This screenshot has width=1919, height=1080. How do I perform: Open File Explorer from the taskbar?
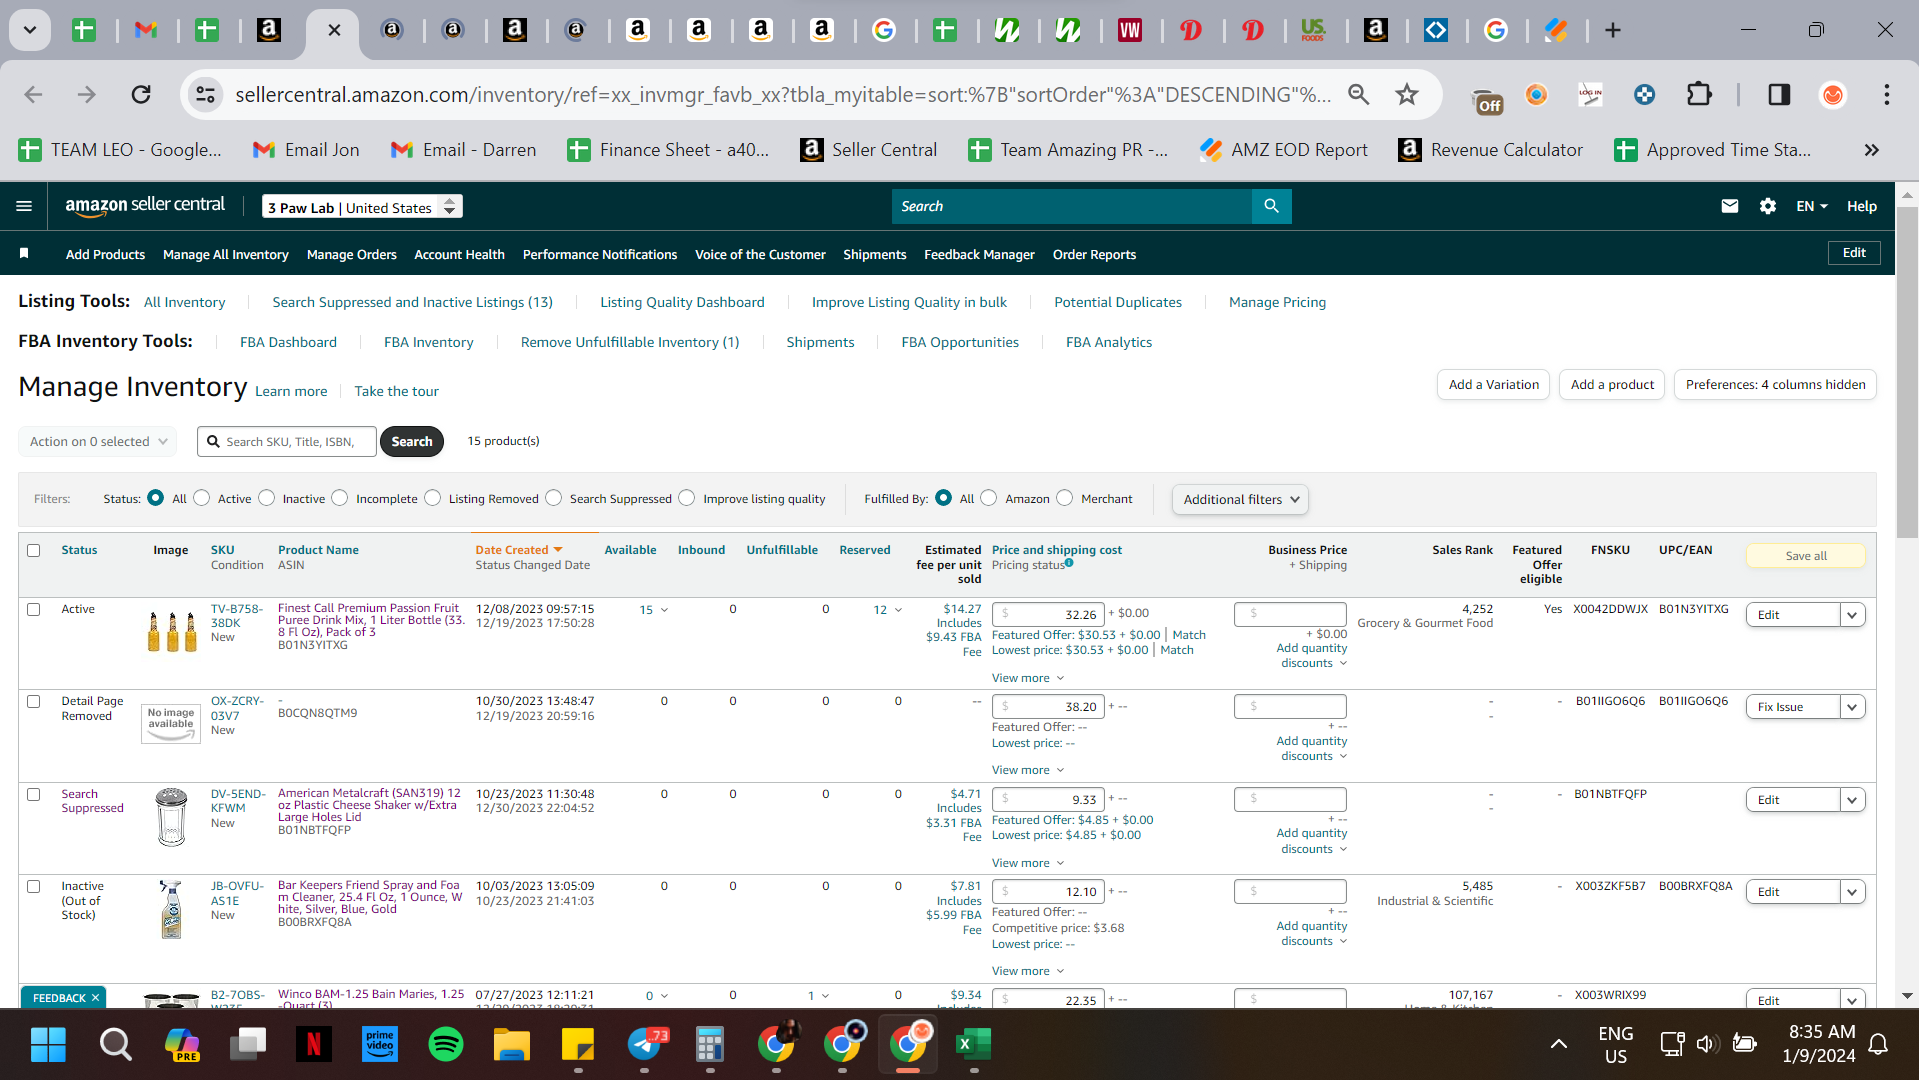[x=511, y=1045]
